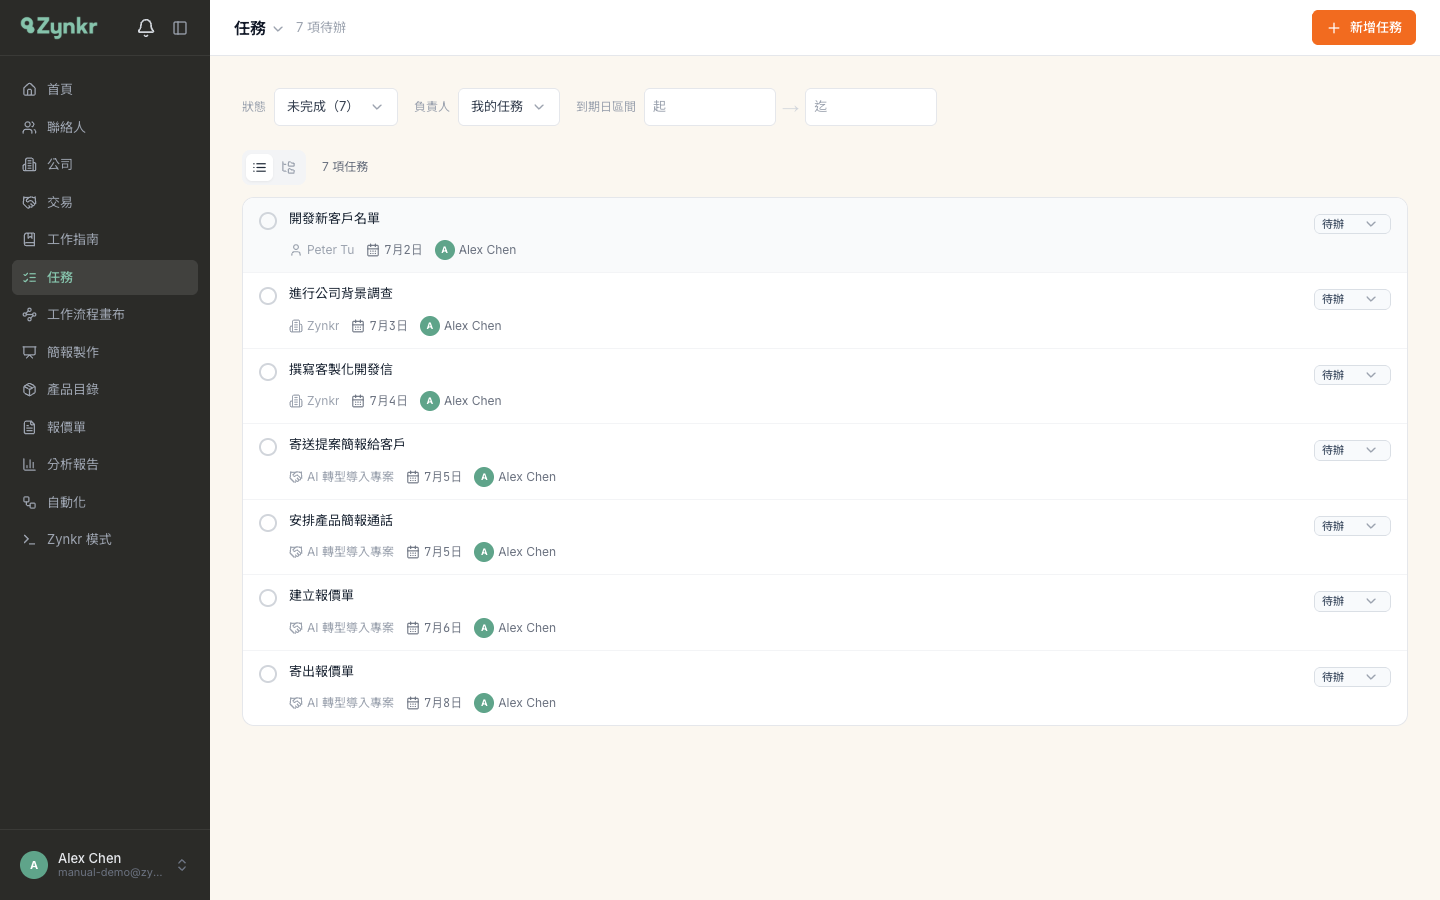Open the 開發新客戶名單 task title

334,218
